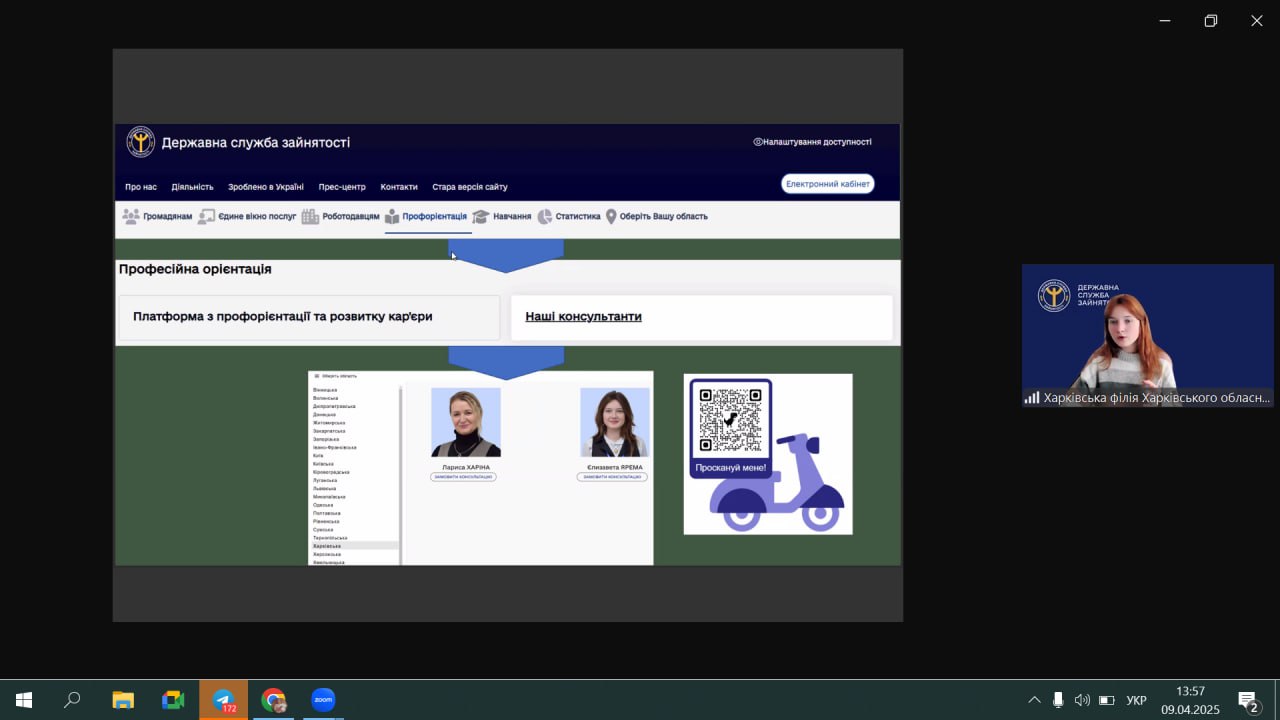The width and height of the screenshot is (1280, 720).
Task: Open "Налаштування доступності" accessibility settings
Action: [x=812, y=142]
